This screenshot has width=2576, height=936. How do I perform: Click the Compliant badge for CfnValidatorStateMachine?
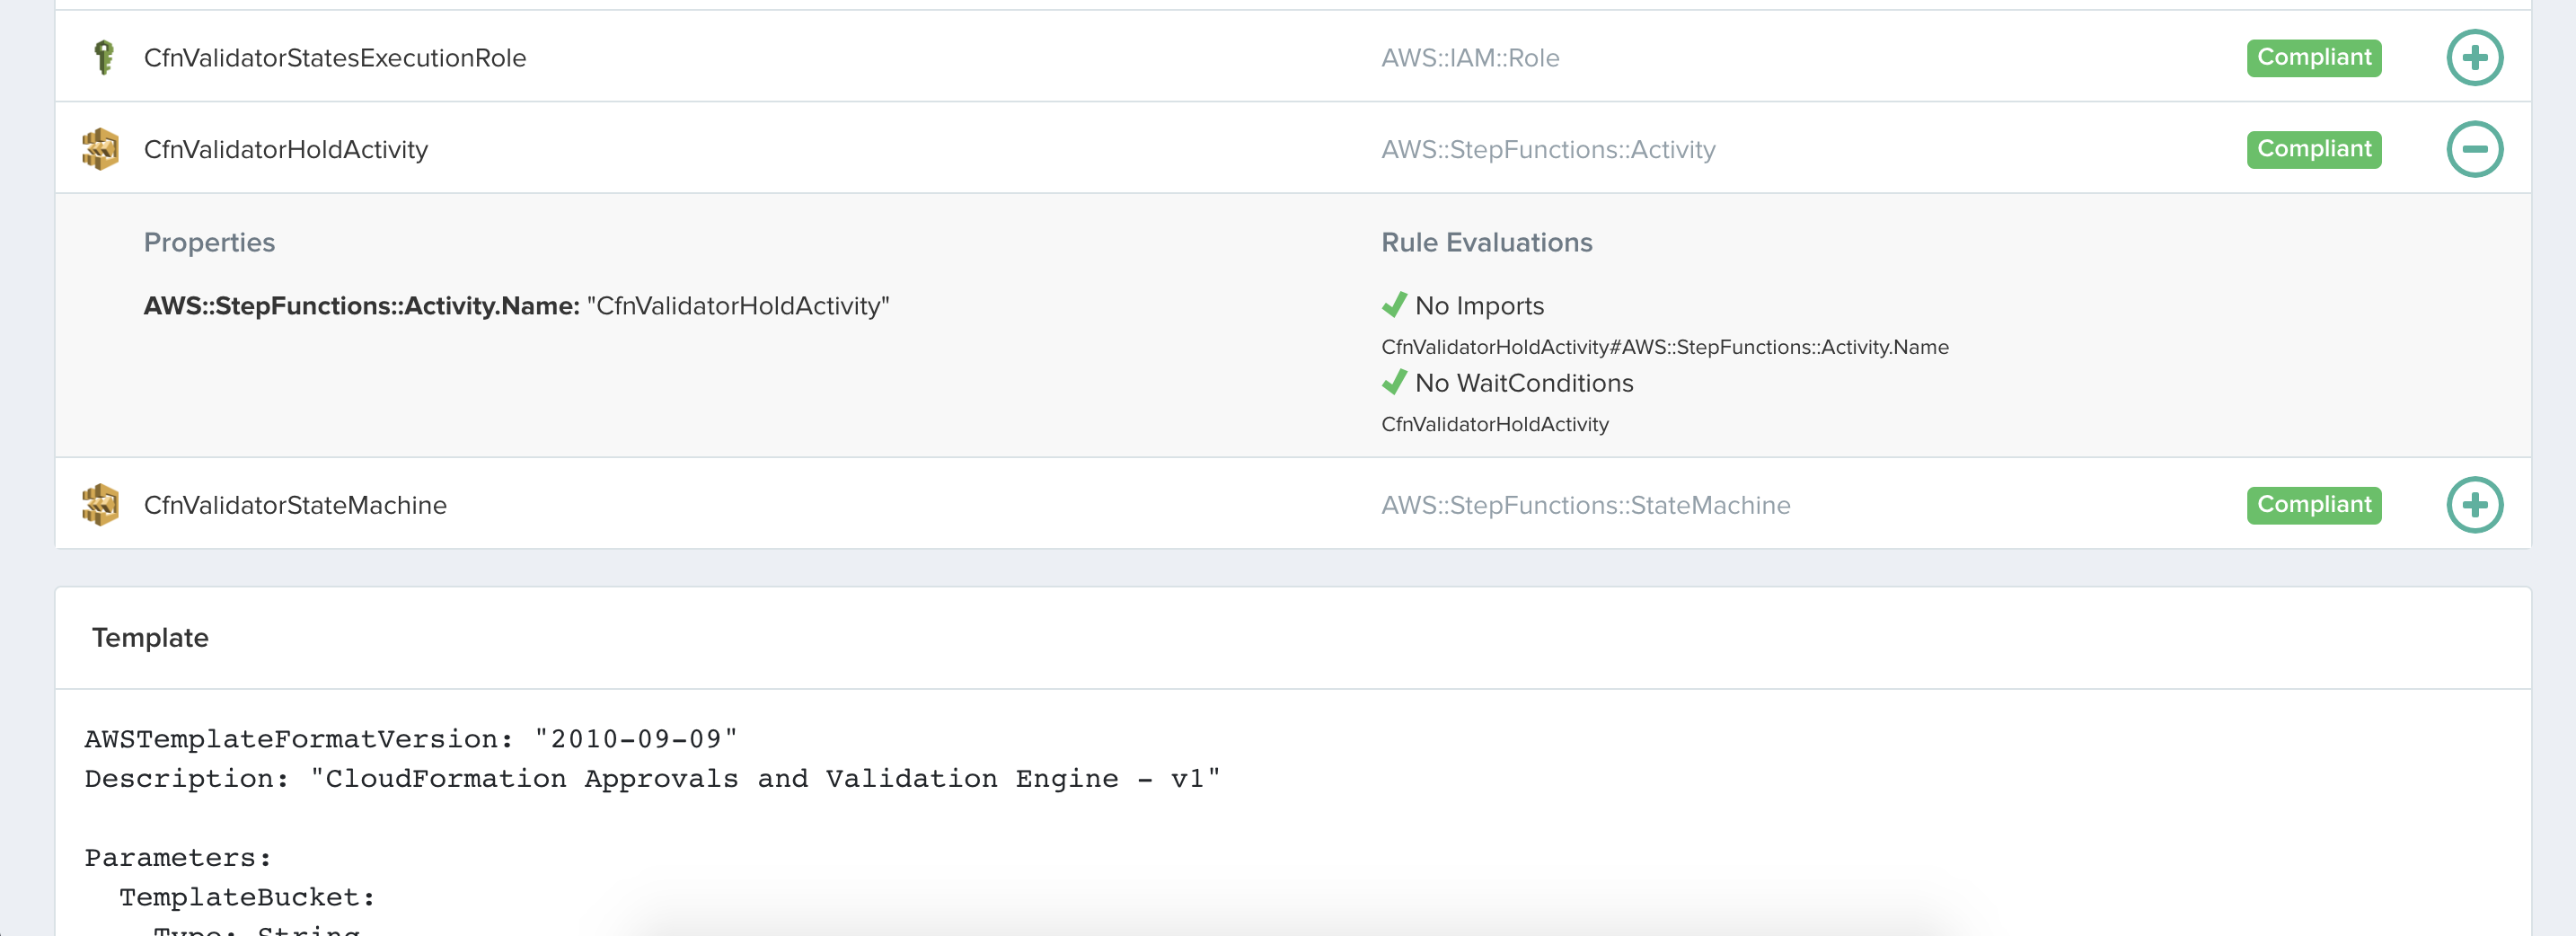tap(2313, 505)
